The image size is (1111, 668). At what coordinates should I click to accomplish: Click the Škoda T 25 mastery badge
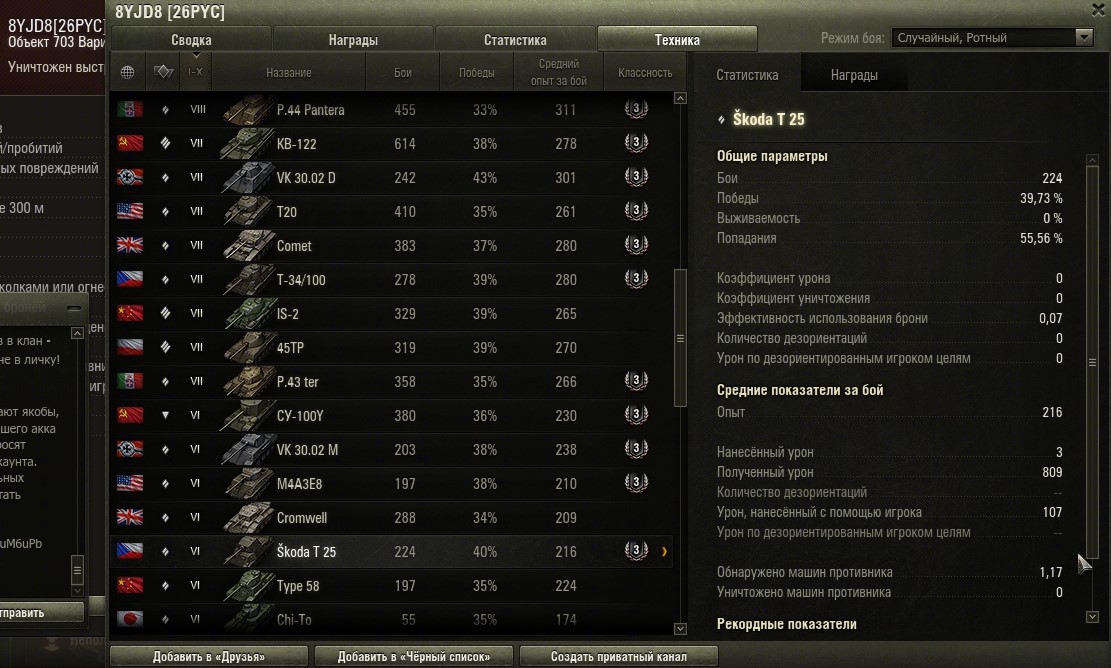(x=636, y=550)
